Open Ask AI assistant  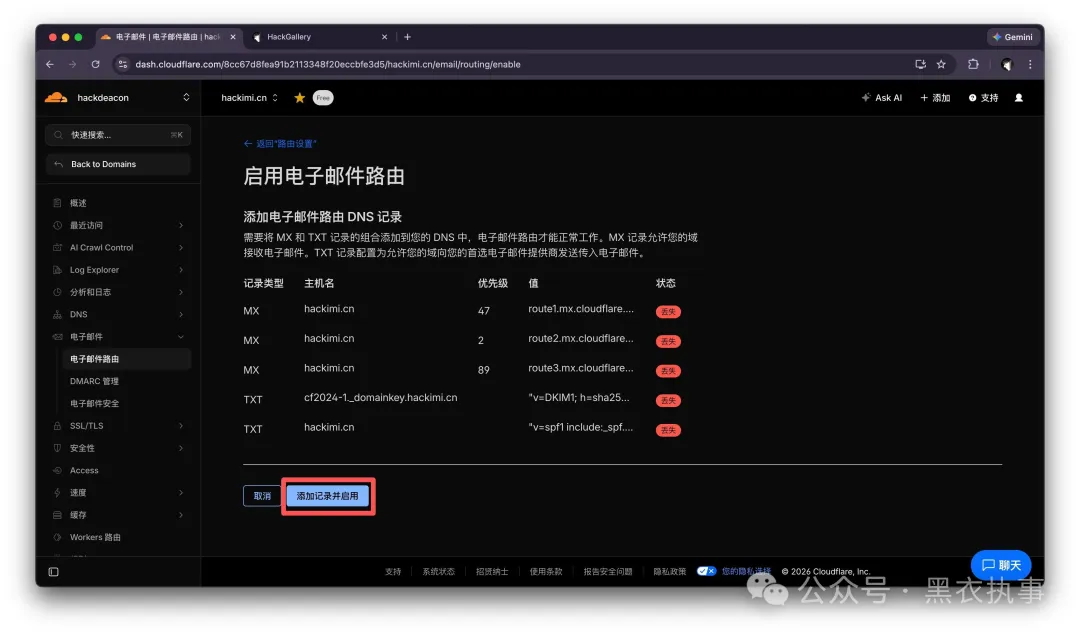[x=882, y=98]
